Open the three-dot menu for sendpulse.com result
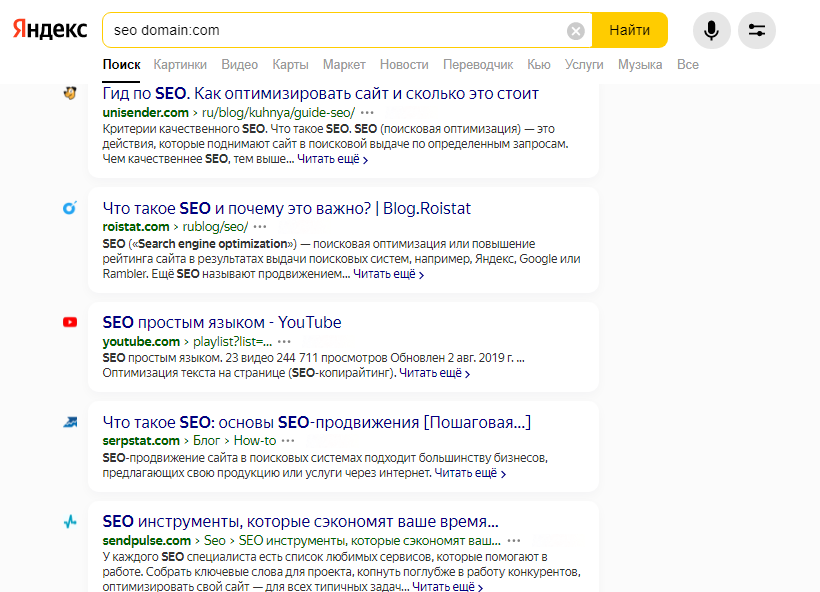The height and width of the screenshot is (592, 820). 514,540
